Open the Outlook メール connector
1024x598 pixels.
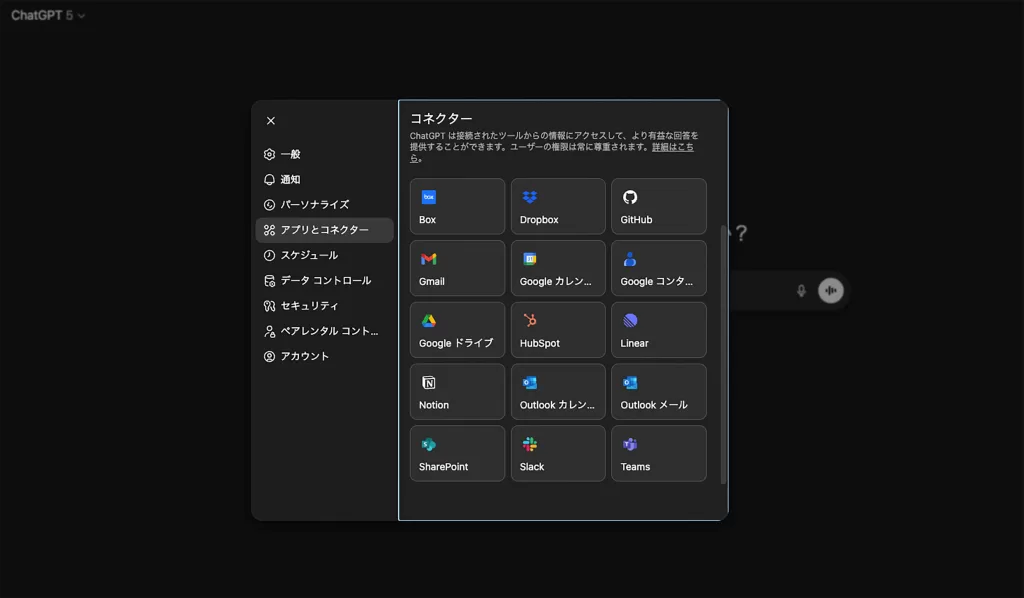point(658,392)
